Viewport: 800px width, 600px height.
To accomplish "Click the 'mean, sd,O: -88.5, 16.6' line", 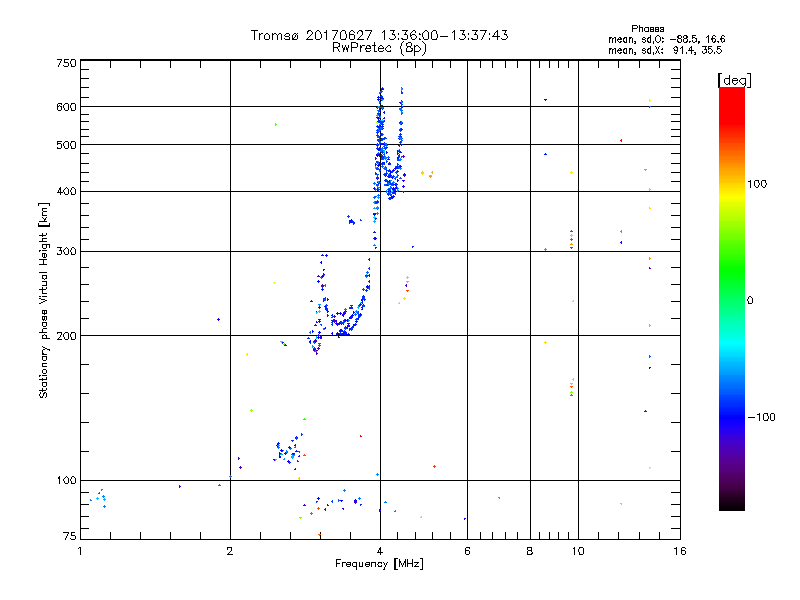I will coord(666,39).
